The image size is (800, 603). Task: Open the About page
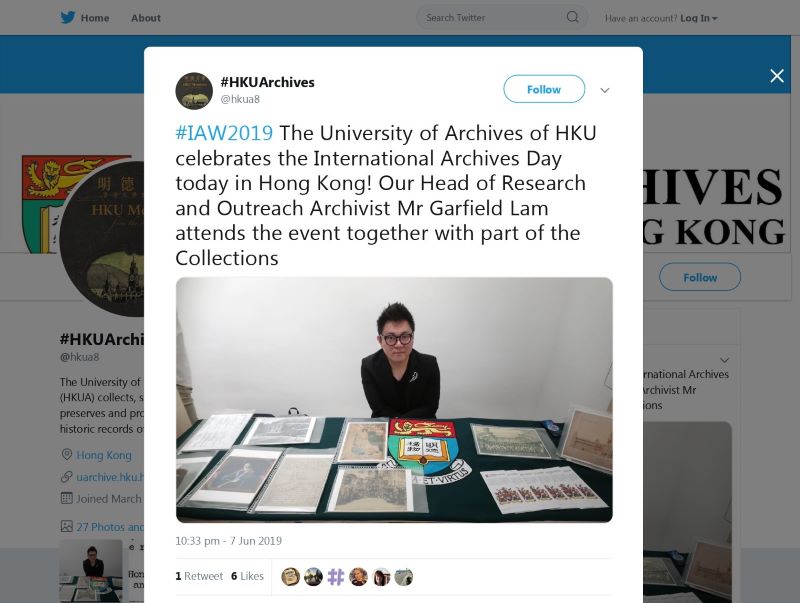point(146,18)
